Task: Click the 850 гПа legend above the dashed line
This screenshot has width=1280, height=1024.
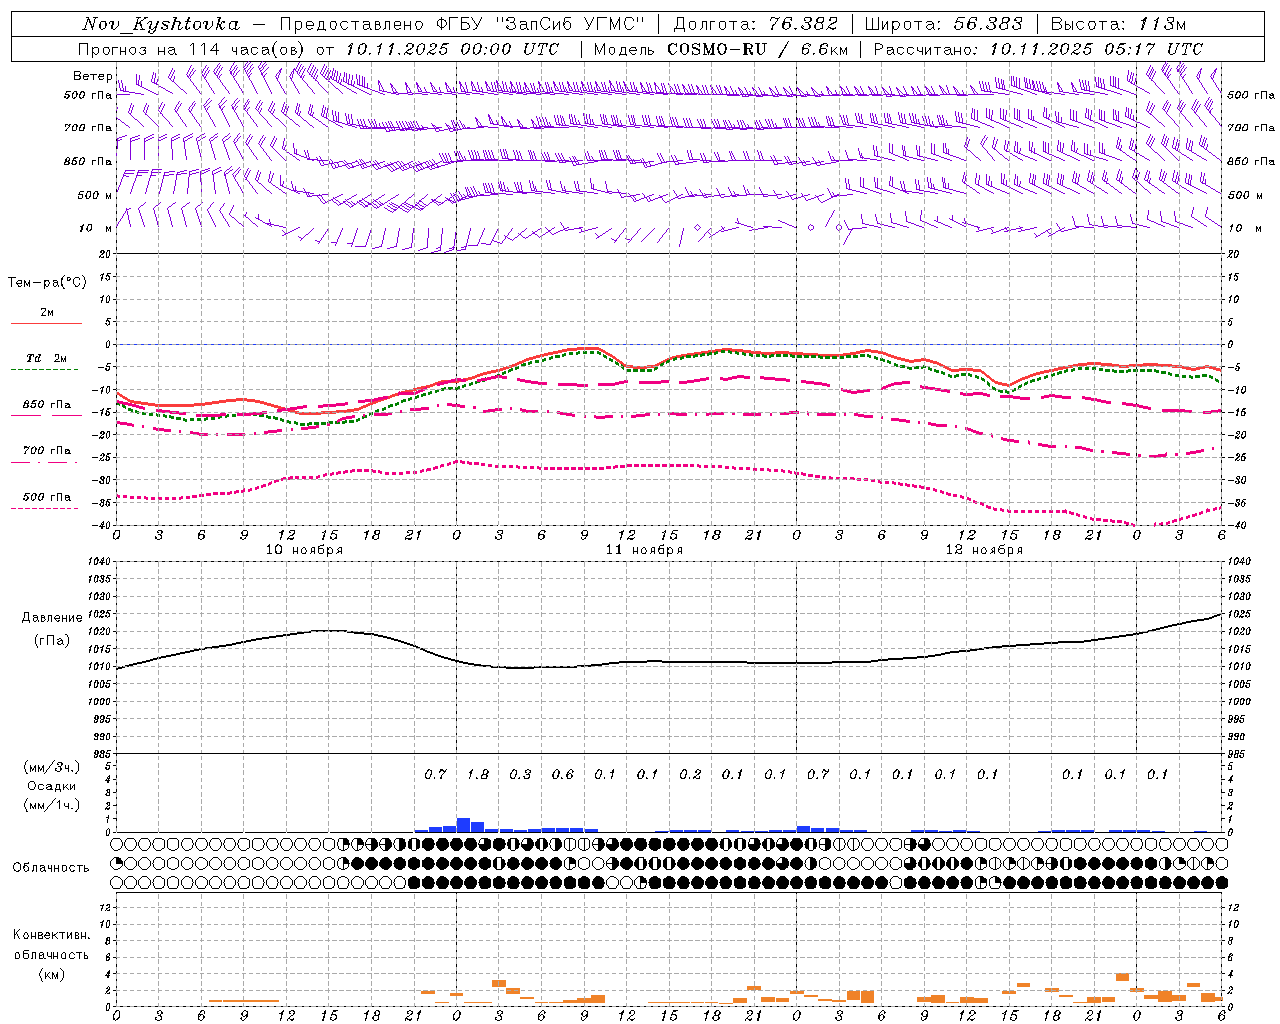Action: click(x=47, y=405)
